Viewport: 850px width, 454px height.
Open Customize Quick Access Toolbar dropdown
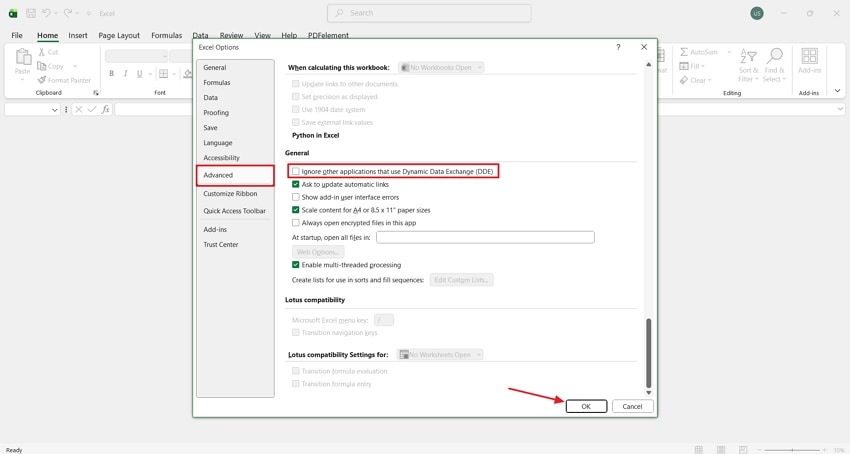click(89, 13)
